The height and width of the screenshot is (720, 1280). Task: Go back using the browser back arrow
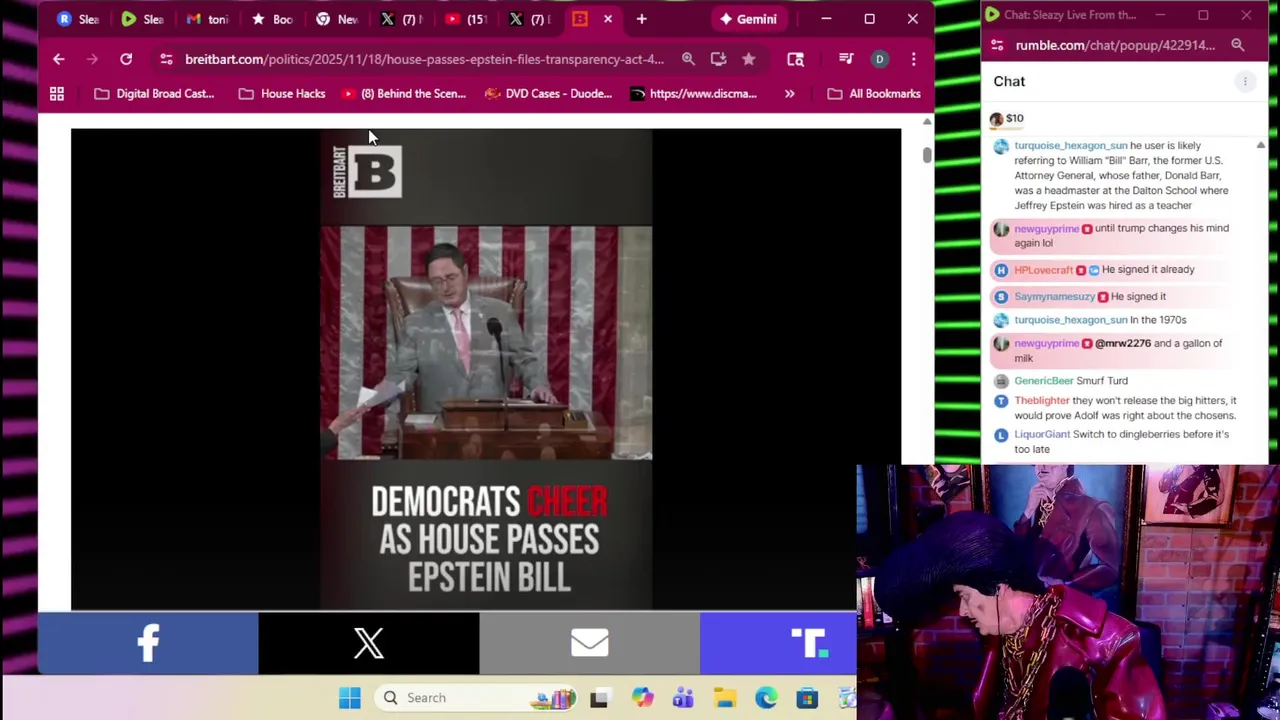[x=58, y=59]
